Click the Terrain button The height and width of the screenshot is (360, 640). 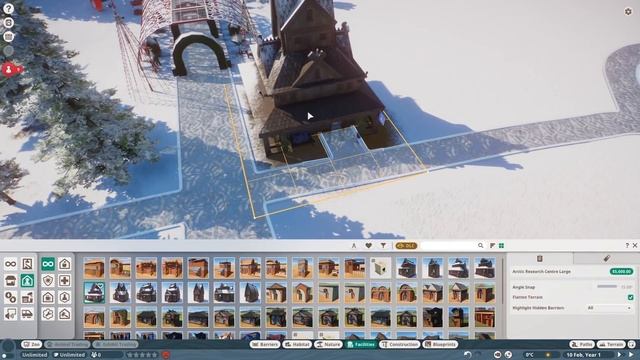611,344
